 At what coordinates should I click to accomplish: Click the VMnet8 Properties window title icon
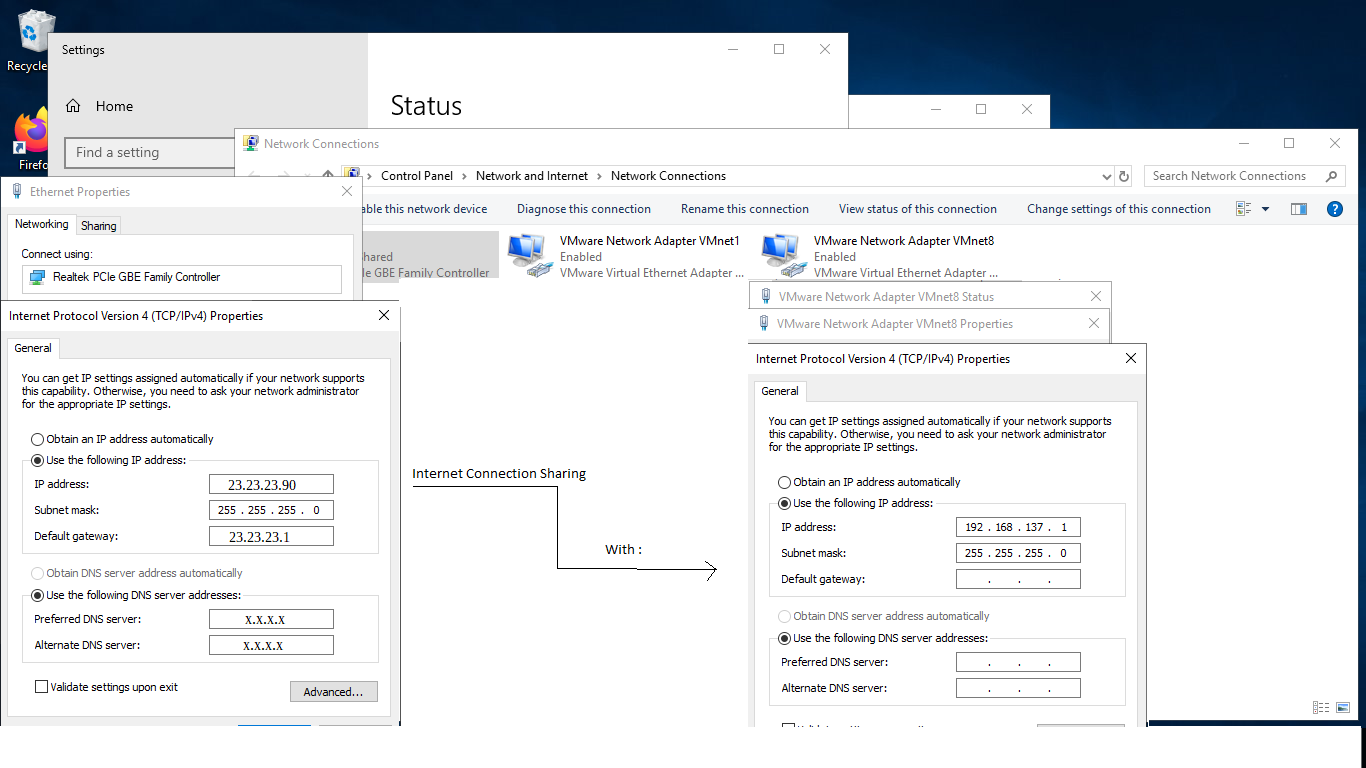[765, 324]
